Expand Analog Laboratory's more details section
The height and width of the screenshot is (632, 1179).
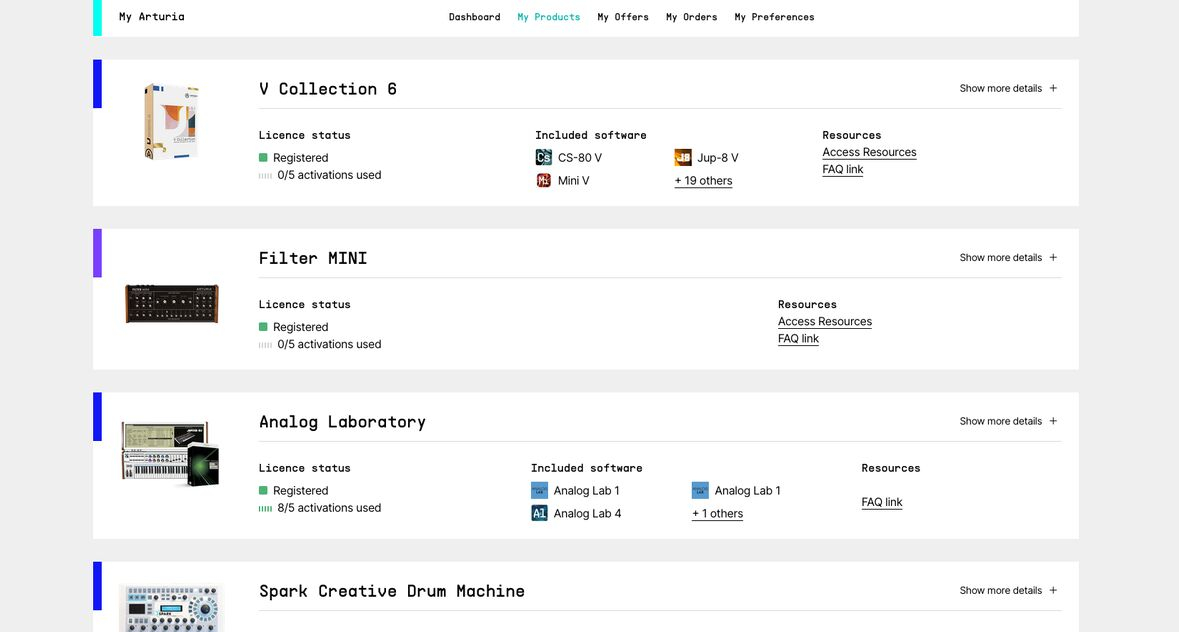coord(1008,421)
